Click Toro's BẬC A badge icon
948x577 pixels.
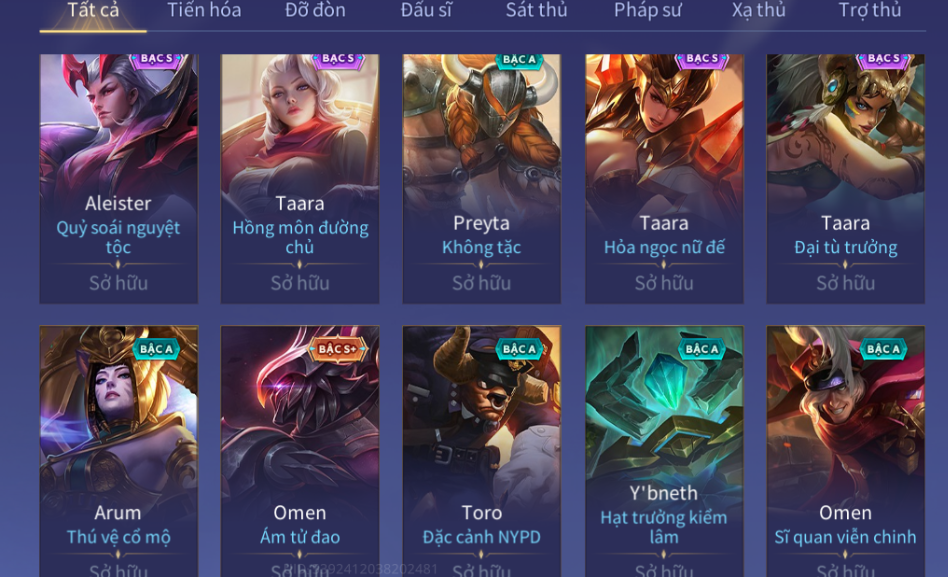click(x=519, y=349)
